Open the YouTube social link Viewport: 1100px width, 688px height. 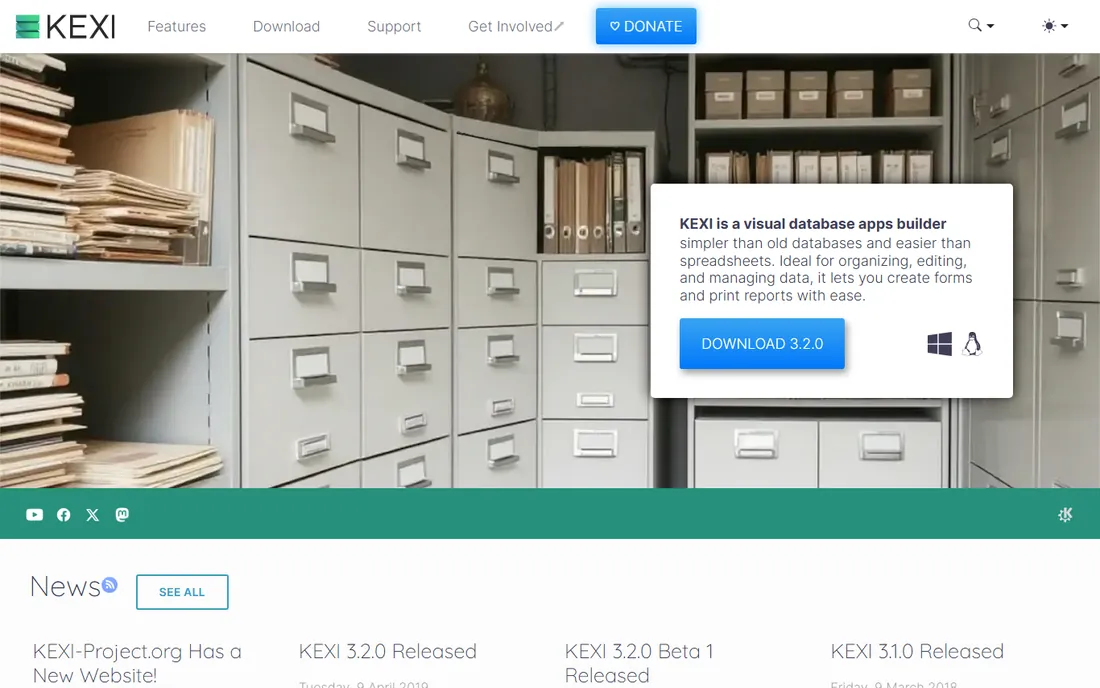click(34, 515)
